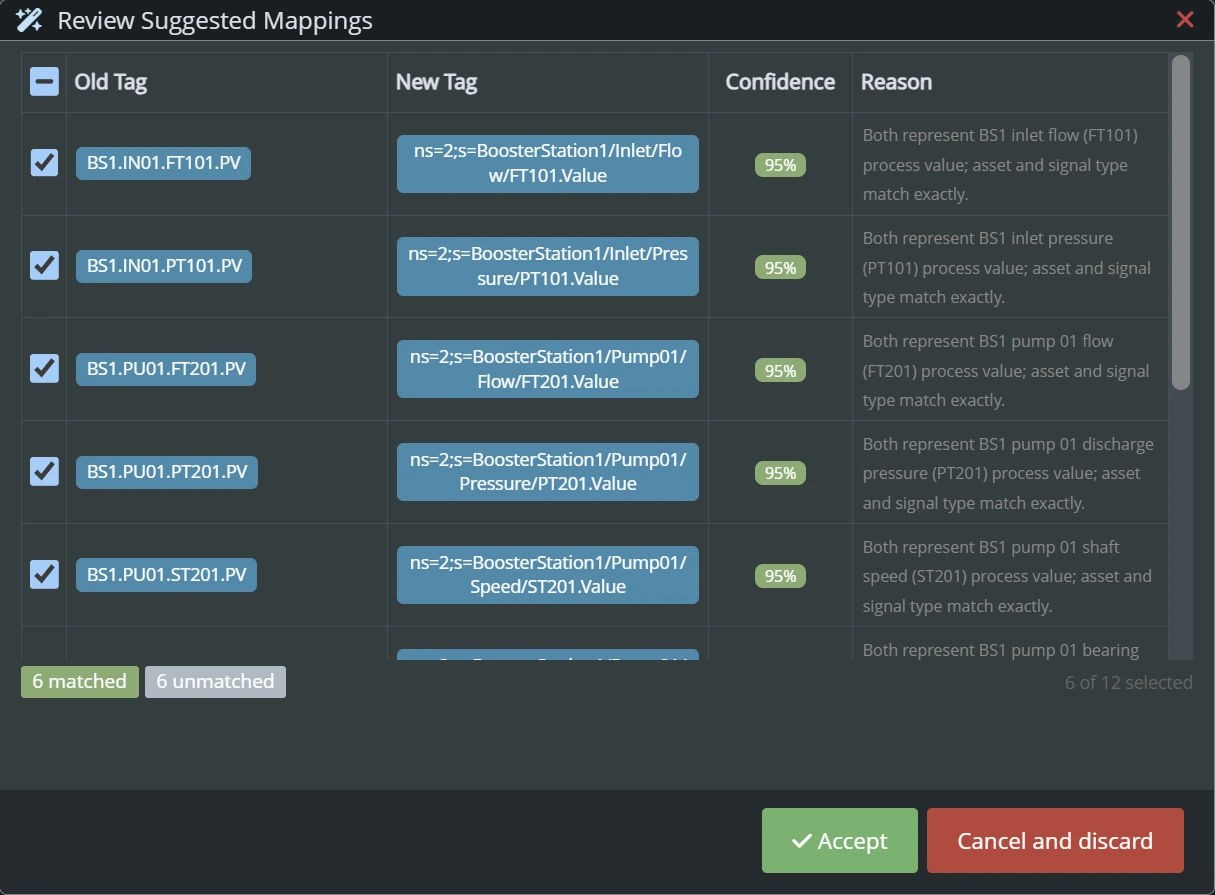Screen dimensions: 1215x895
Task: Click the New Tag column header
Action: coord(436,82)
